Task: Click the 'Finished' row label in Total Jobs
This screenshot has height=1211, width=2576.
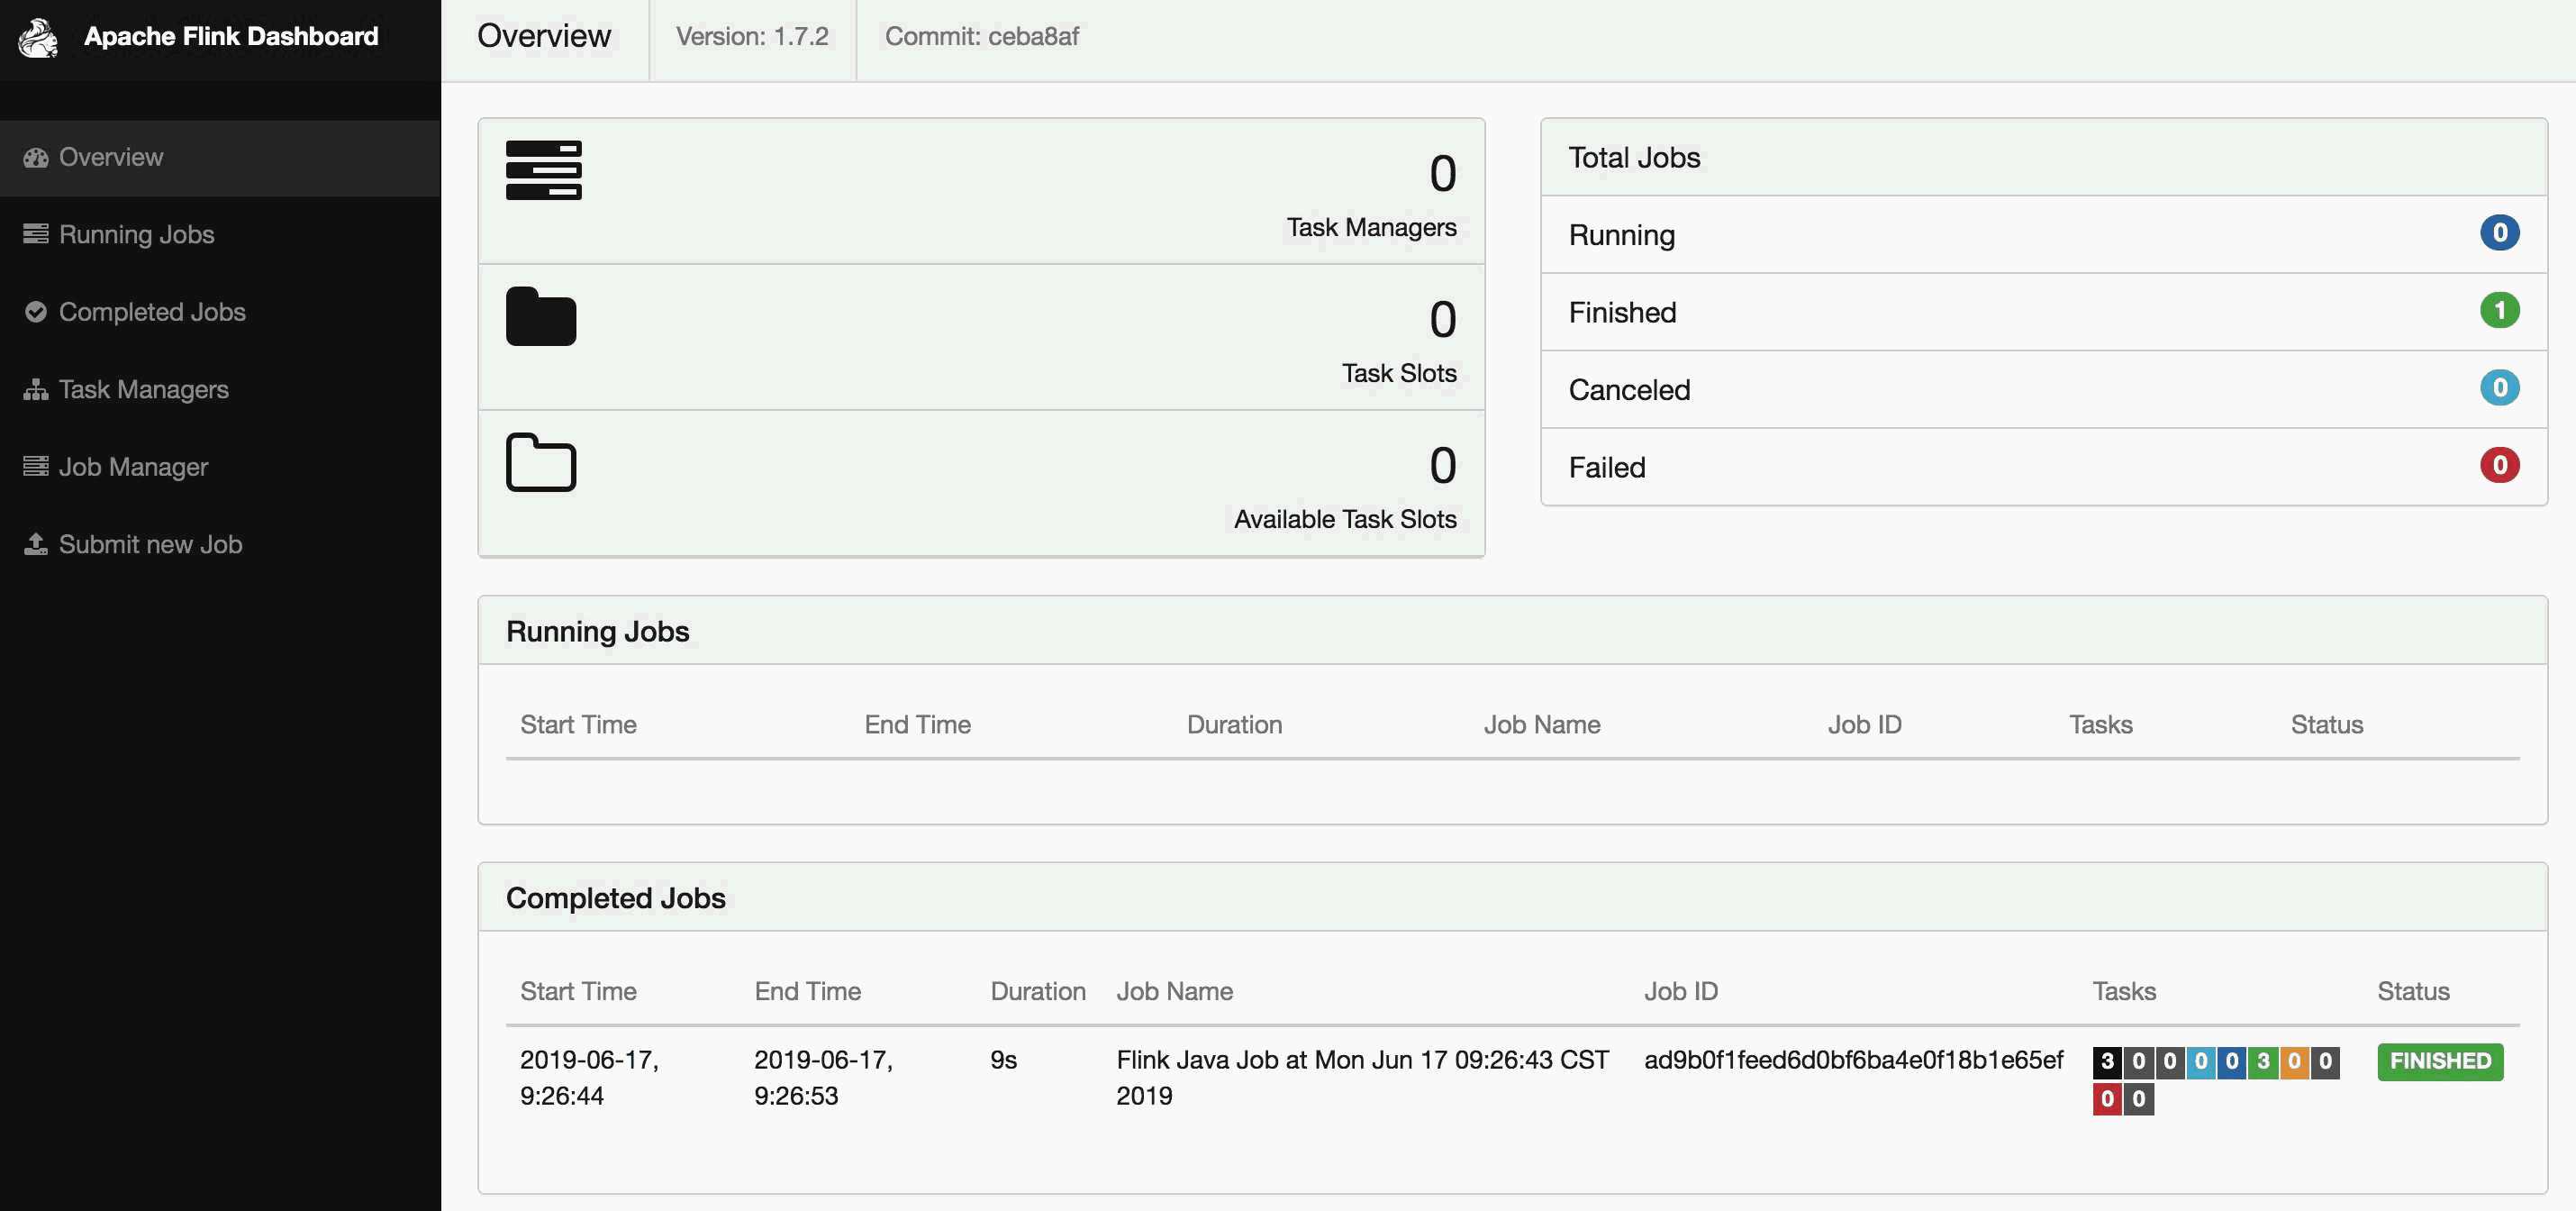Action: (x=1622, y=313)
